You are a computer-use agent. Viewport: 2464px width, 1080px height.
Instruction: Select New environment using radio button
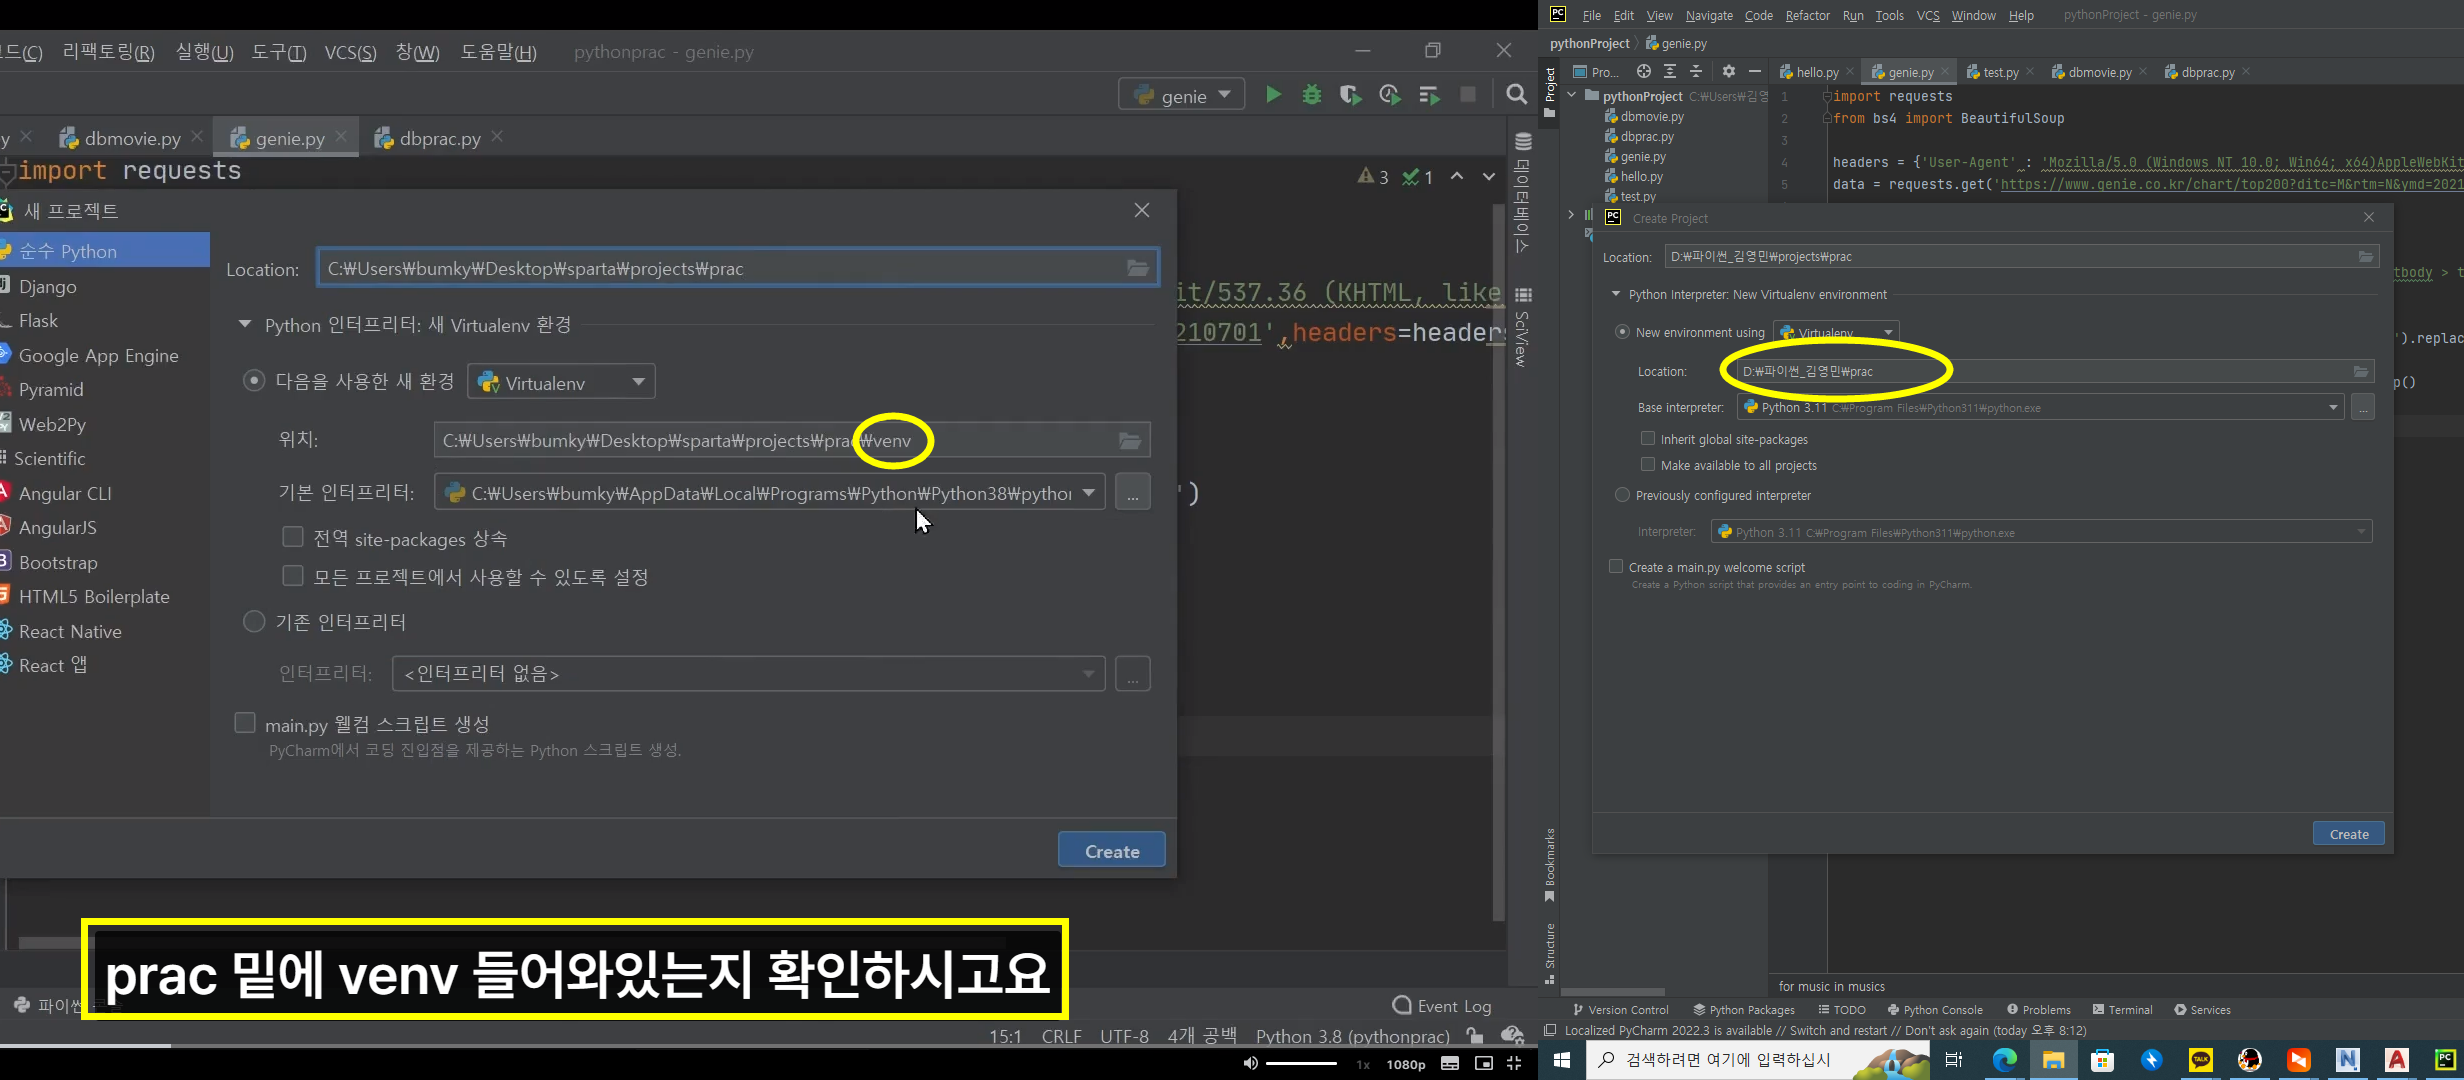(1622, 332)
